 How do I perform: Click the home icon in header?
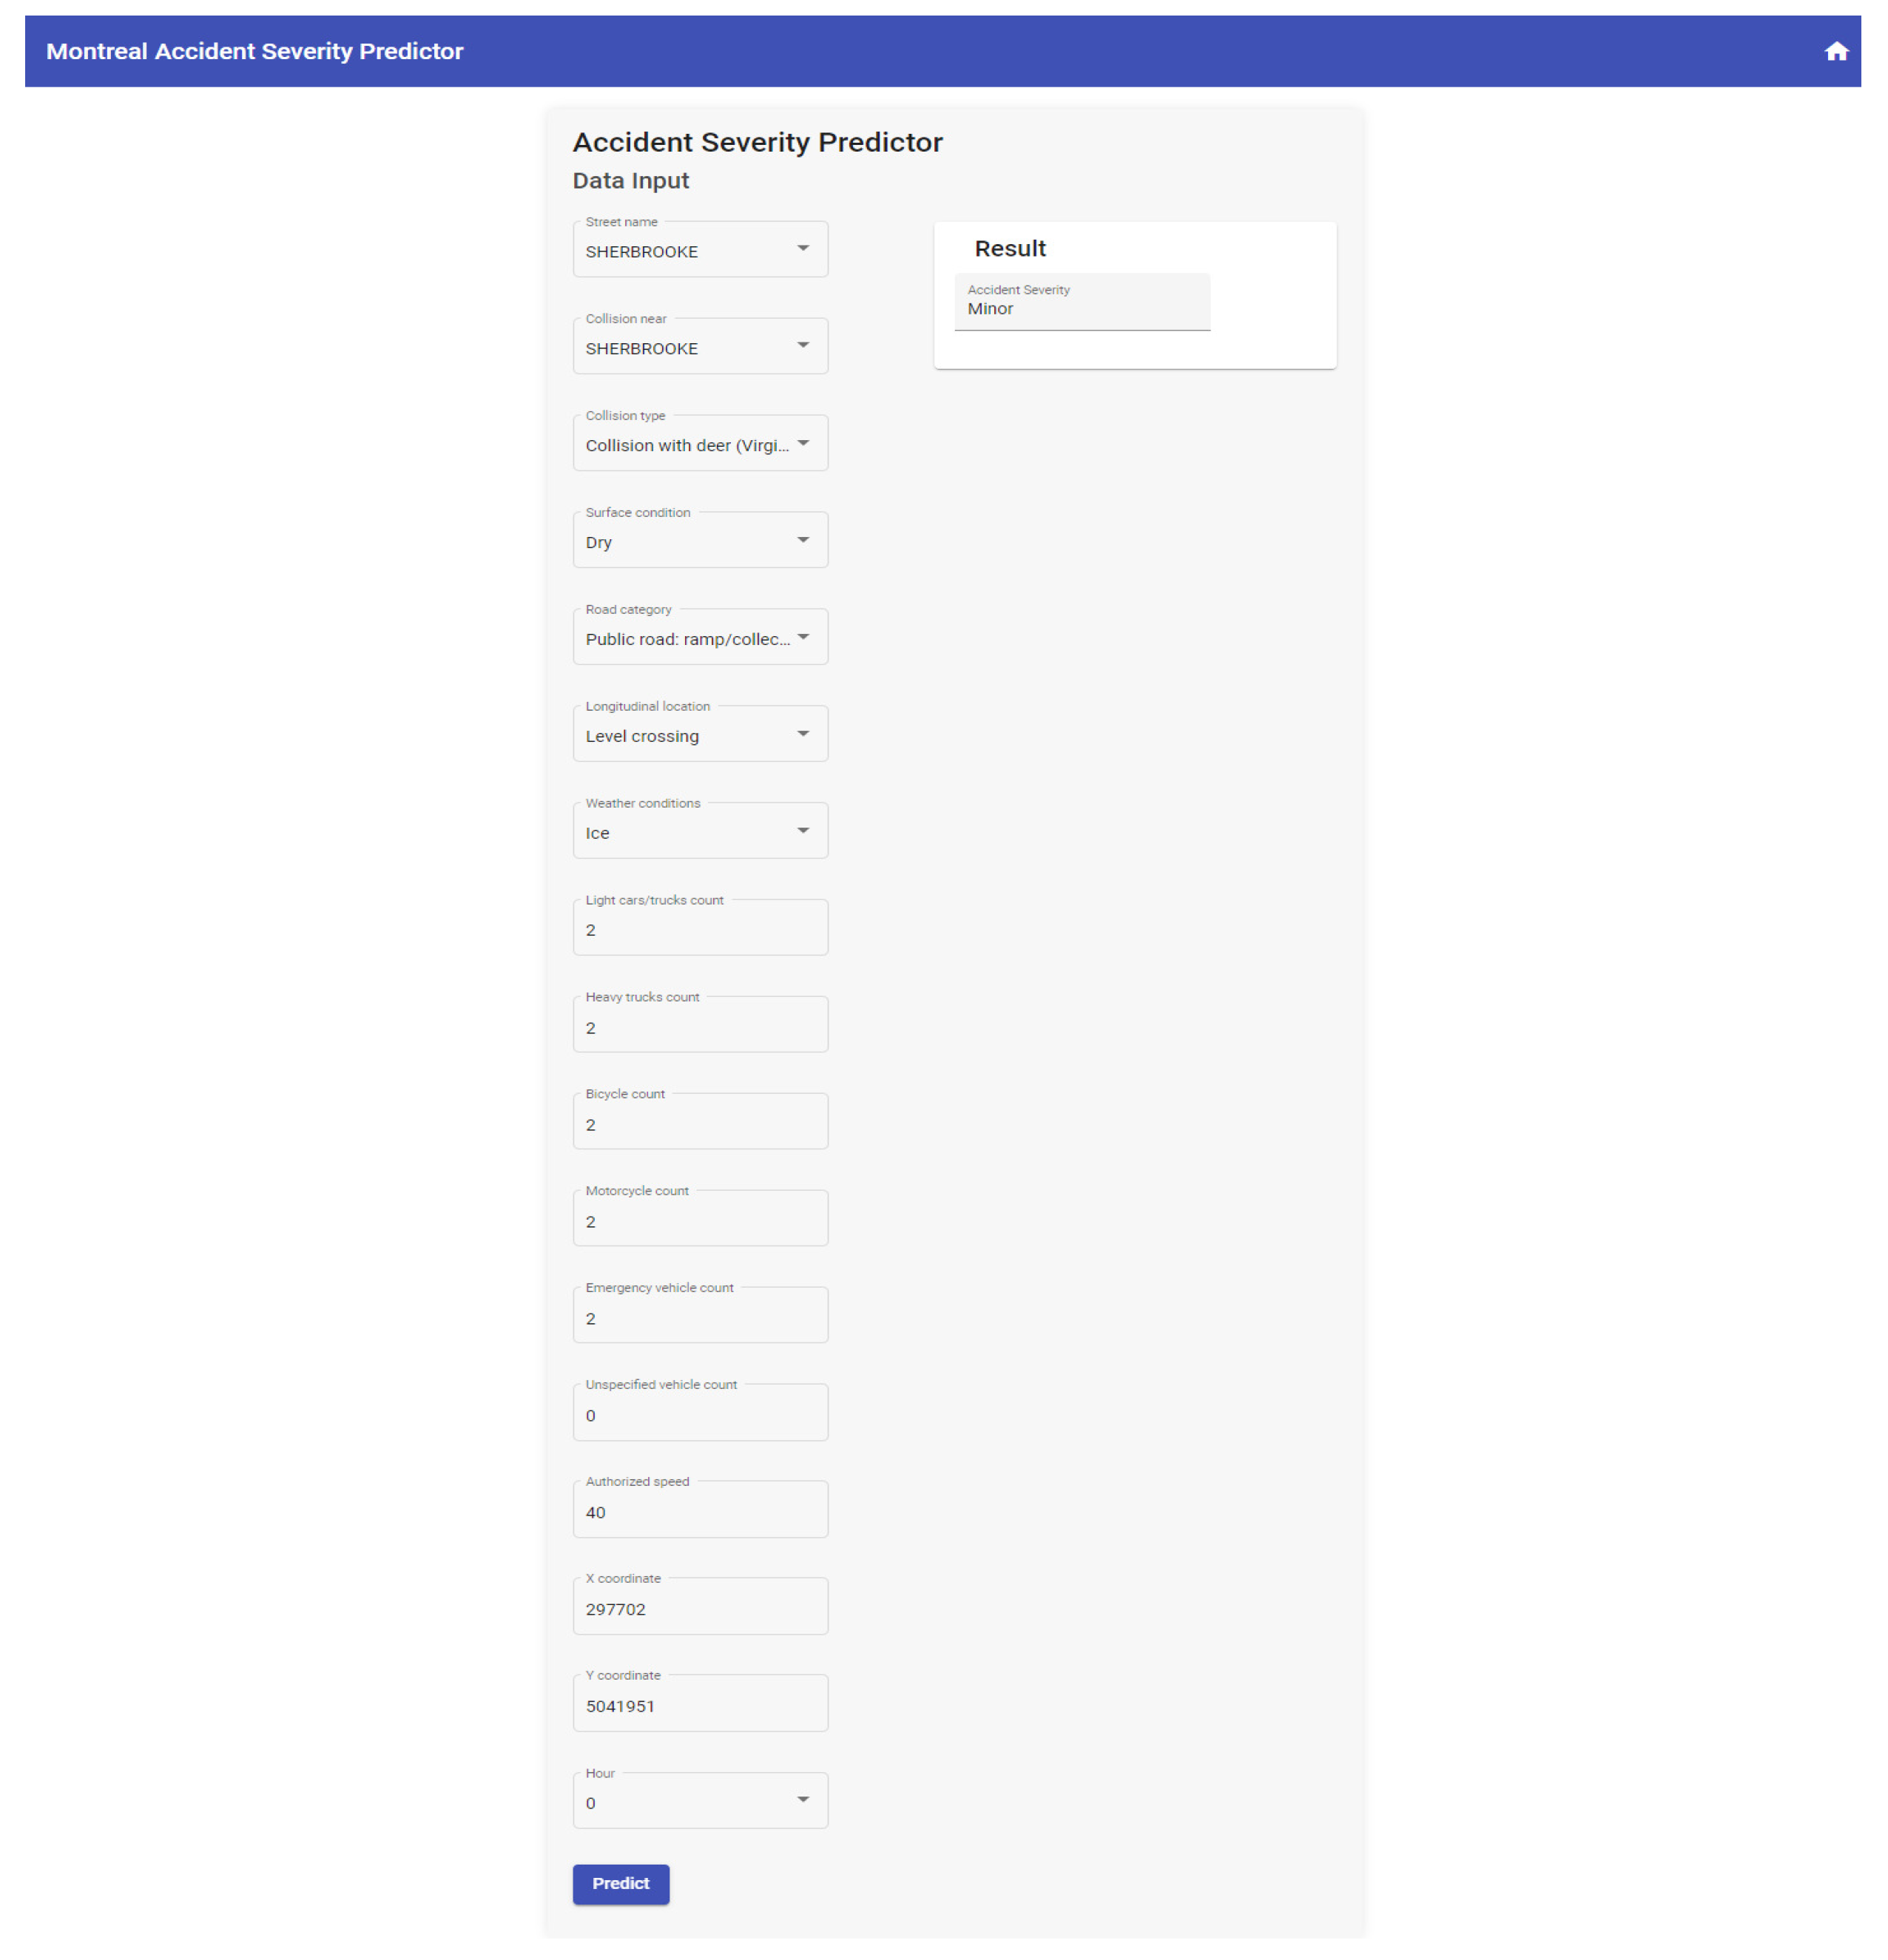point(1835,52)
